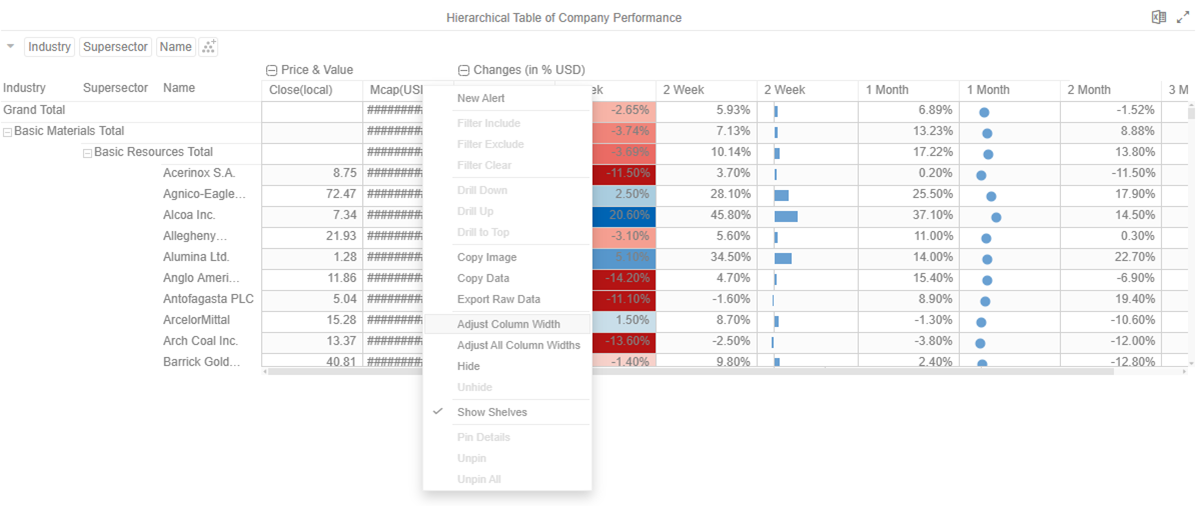The image size is (1198, 506).
Task: Select Copy Data menu entry
Action: click(482, 278)
